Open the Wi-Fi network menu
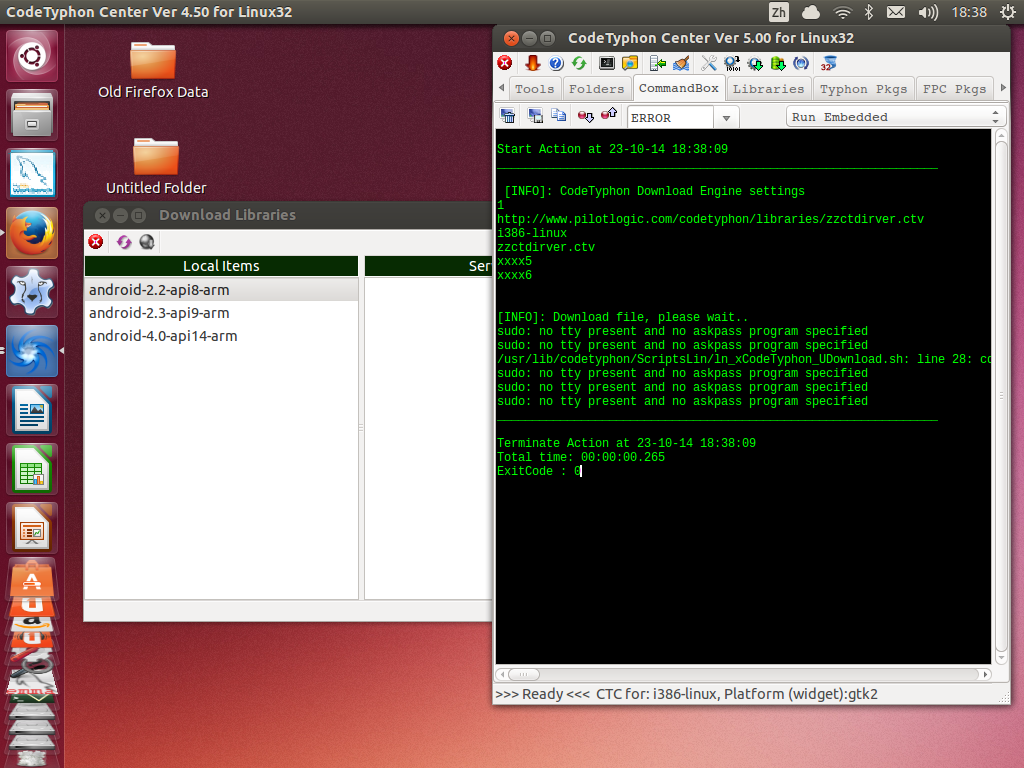1024x768 pixels. coord(842,12)
